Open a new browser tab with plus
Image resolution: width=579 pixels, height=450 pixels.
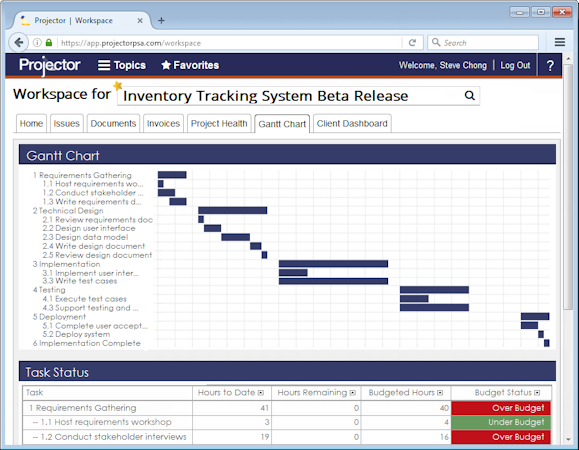pos(161,21)
